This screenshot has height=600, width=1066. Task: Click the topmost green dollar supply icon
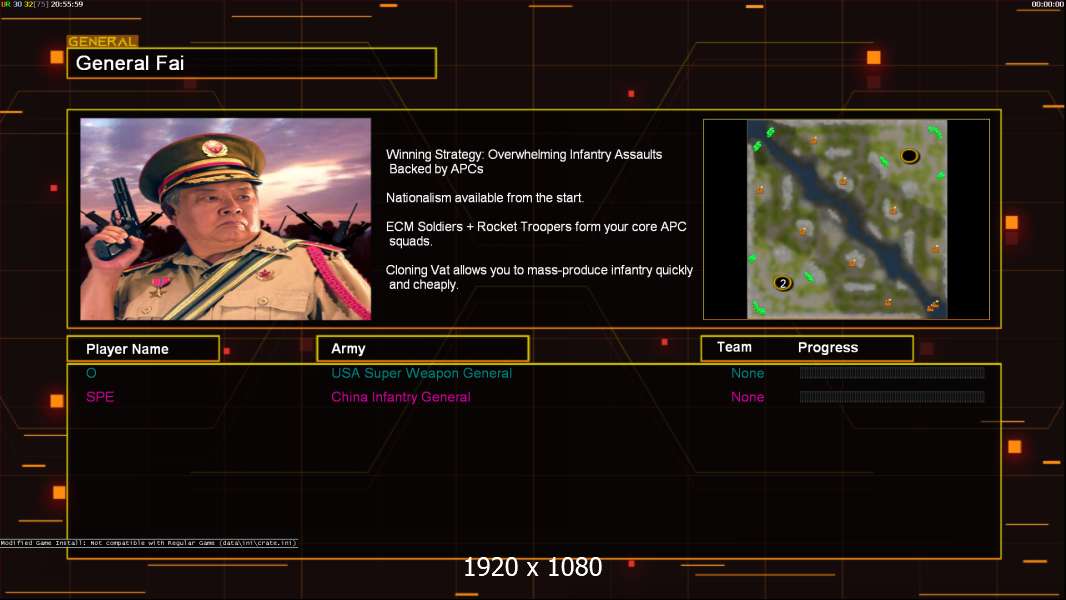(771, 132)
